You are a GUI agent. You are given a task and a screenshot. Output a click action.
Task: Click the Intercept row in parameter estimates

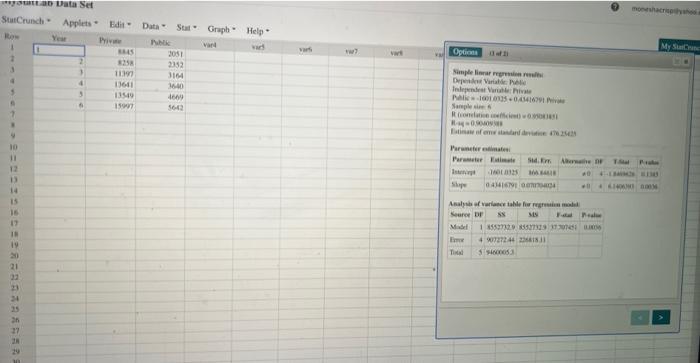tap(556, 173)
